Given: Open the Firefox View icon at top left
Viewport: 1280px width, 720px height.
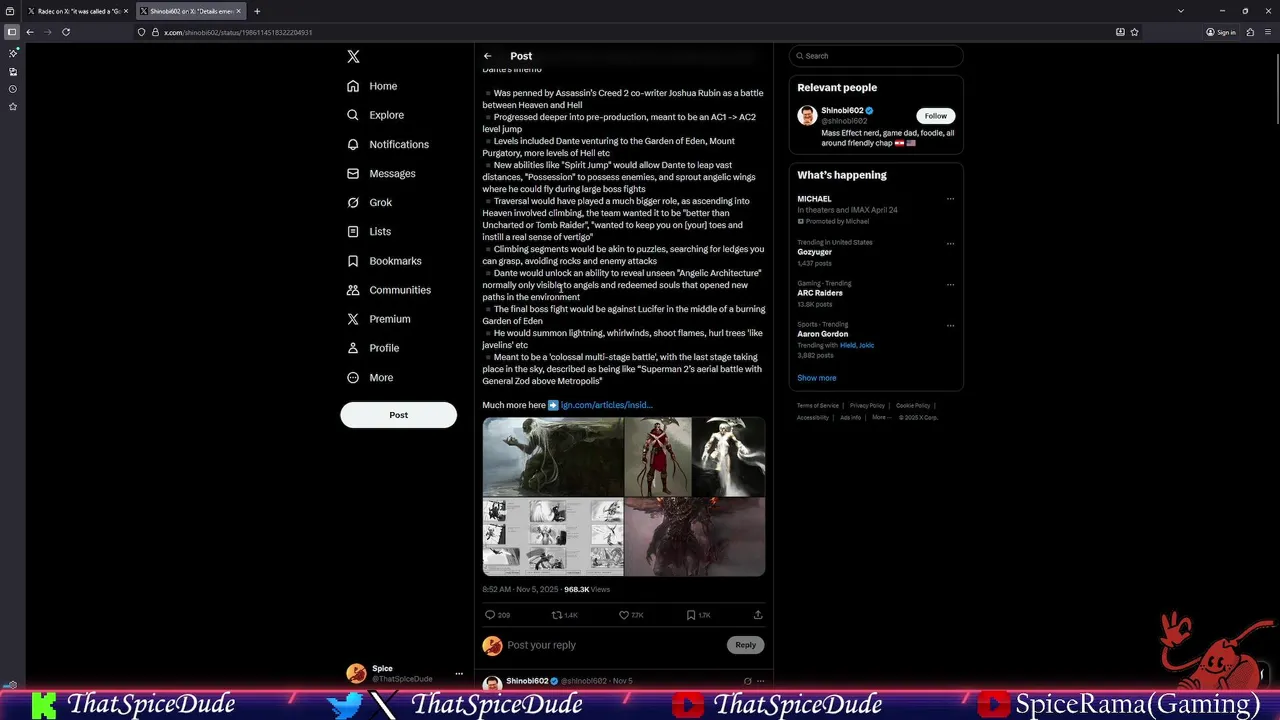Looking at the screenshot, I should click(10, 11).
